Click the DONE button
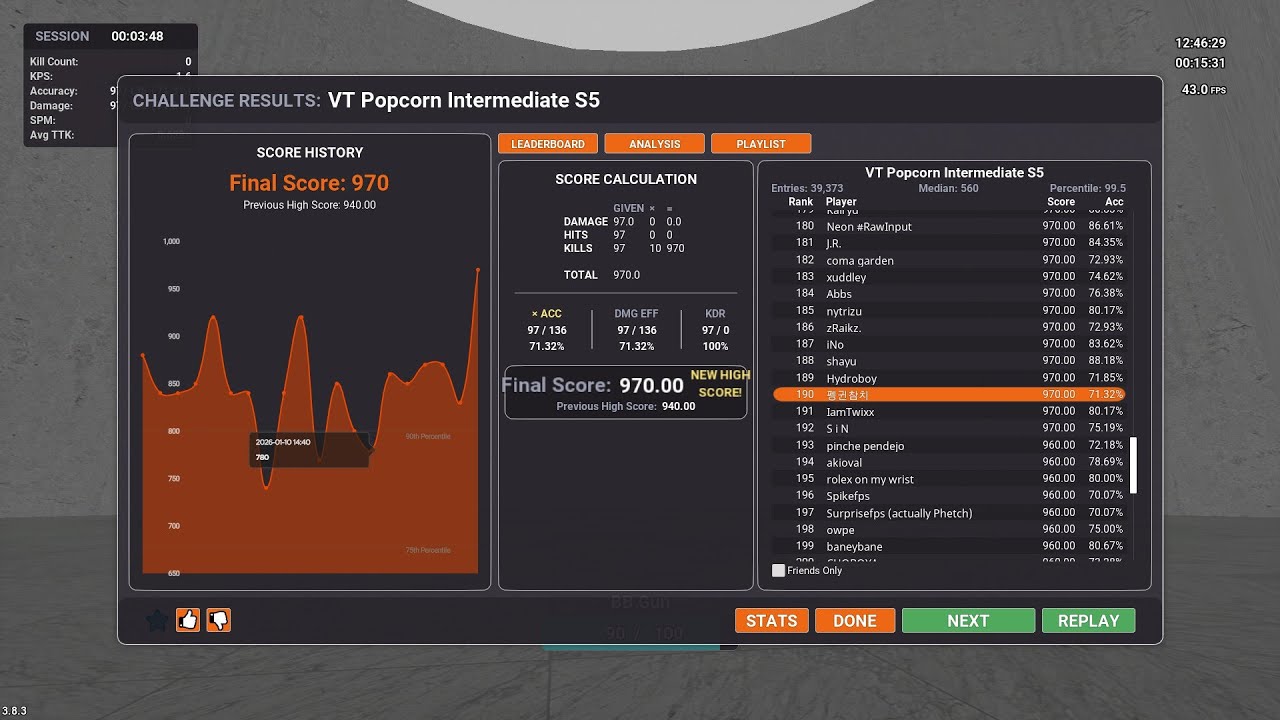 pyautogui.click(x=855, y=621)
